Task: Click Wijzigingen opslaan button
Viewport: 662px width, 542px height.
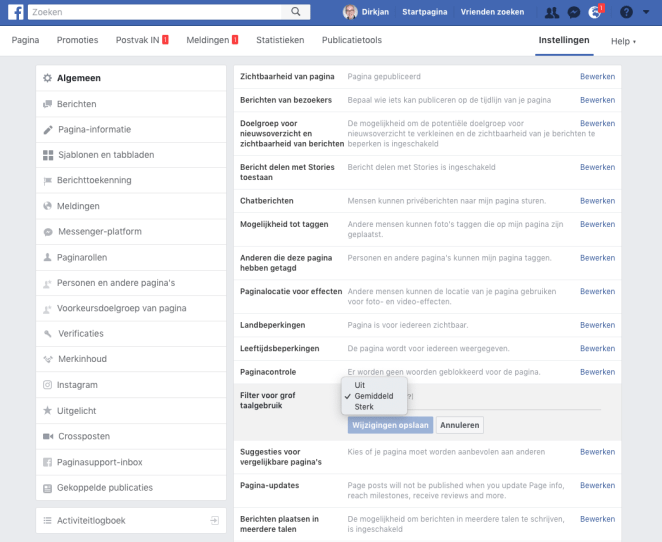Action: [390, 425]
